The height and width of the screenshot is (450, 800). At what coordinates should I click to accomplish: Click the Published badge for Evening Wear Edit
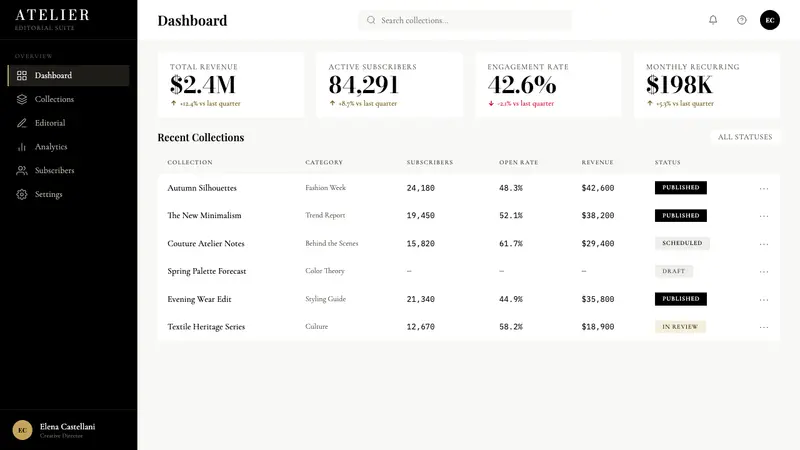681,299
